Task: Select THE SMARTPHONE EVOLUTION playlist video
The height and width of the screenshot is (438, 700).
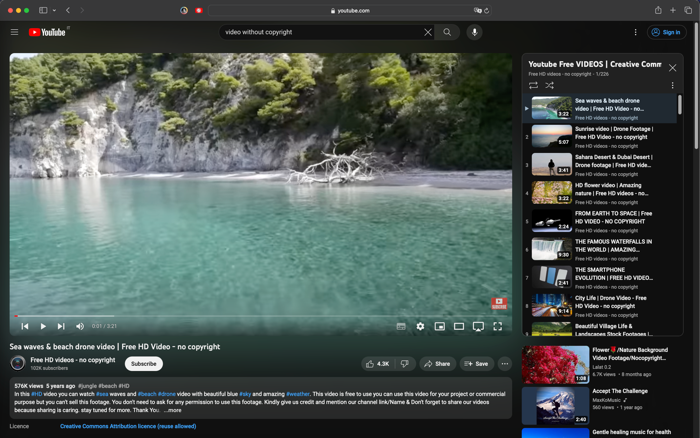Action: pos(600,277)
